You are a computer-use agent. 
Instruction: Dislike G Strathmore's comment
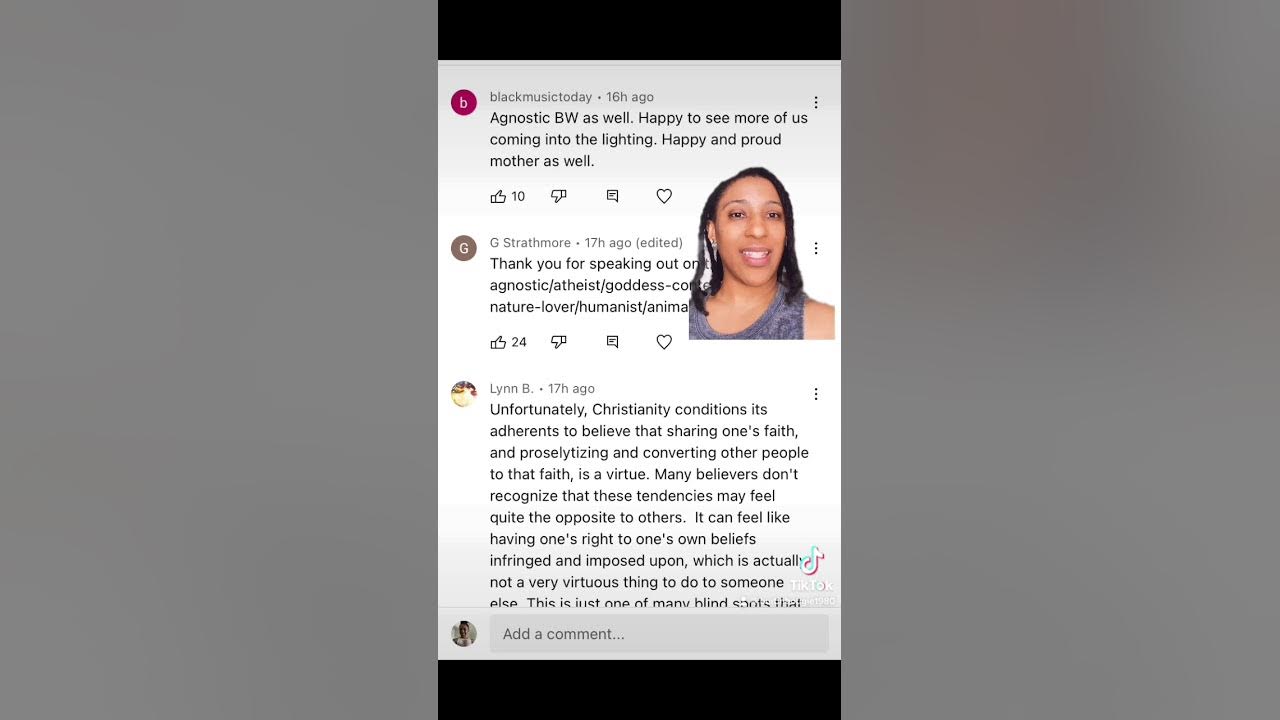pos(559,342)
